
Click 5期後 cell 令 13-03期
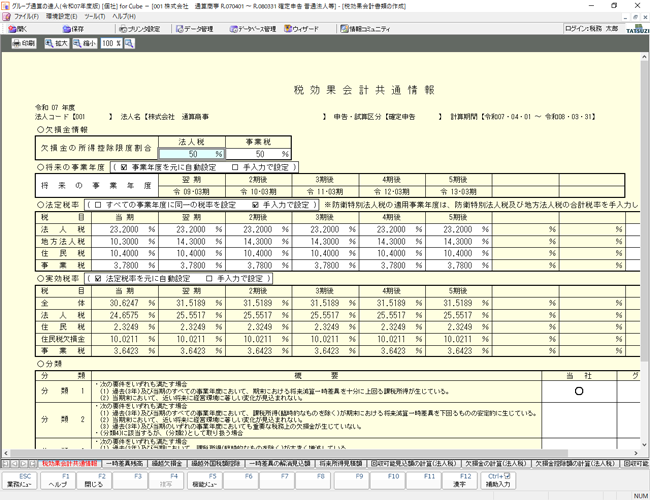[458, 192]
